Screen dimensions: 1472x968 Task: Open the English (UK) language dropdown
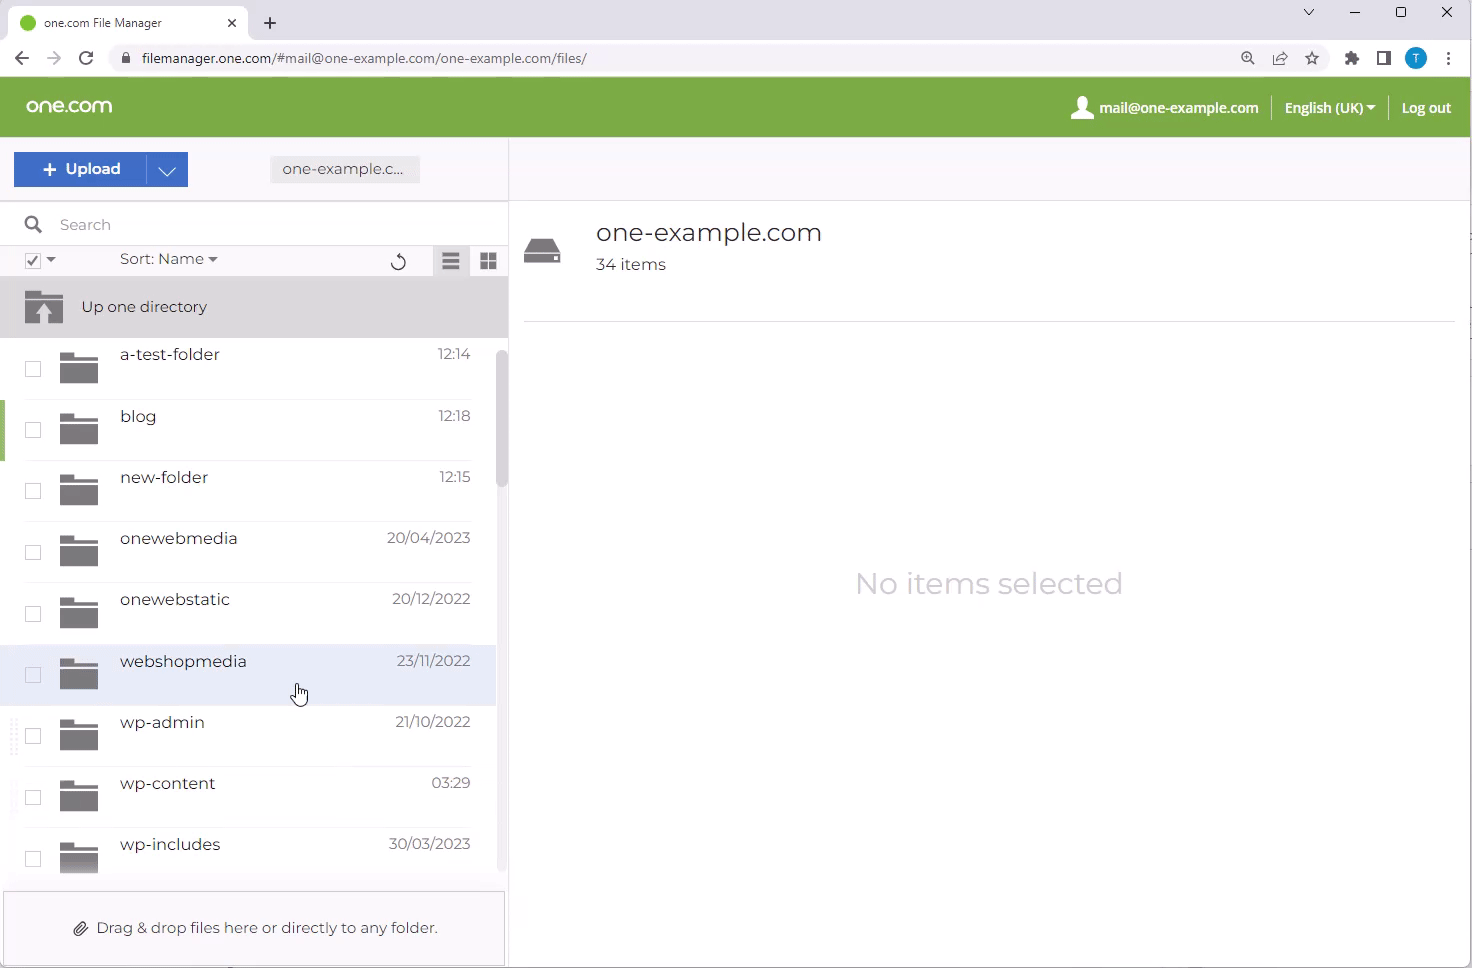1329,107
